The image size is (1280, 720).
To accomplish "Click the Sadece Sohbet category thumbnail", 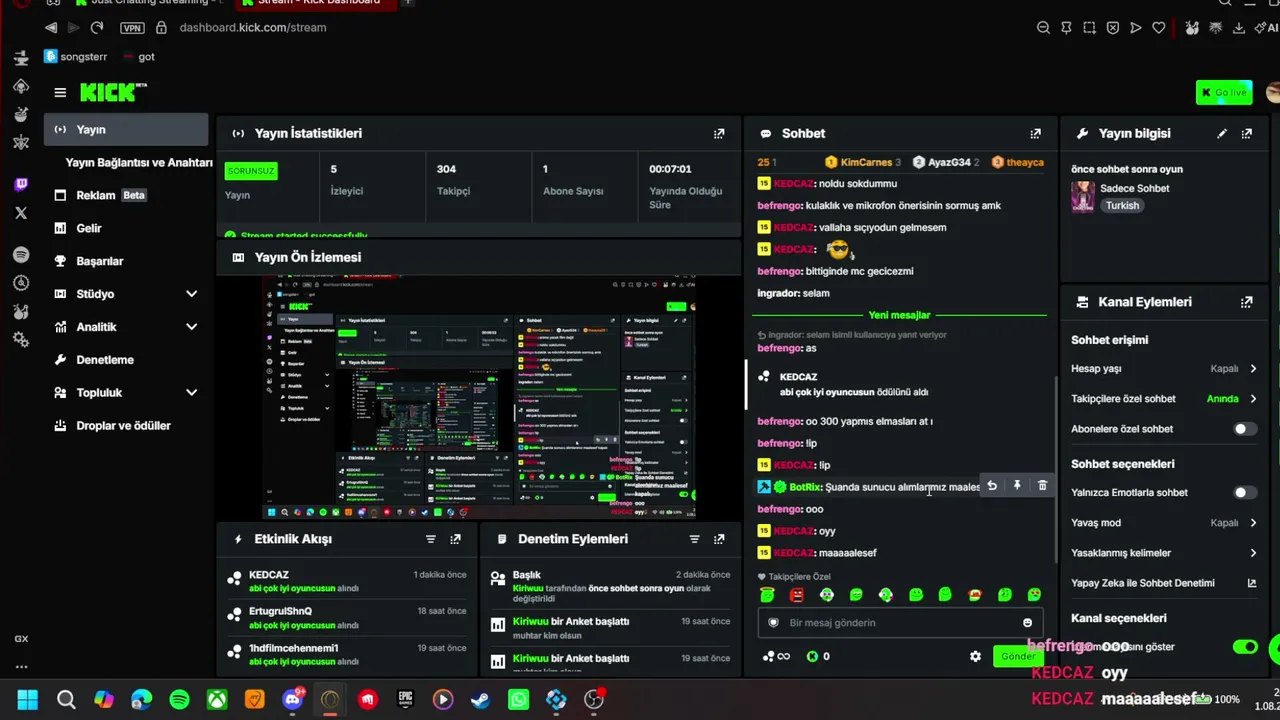I will [1083, 197].
